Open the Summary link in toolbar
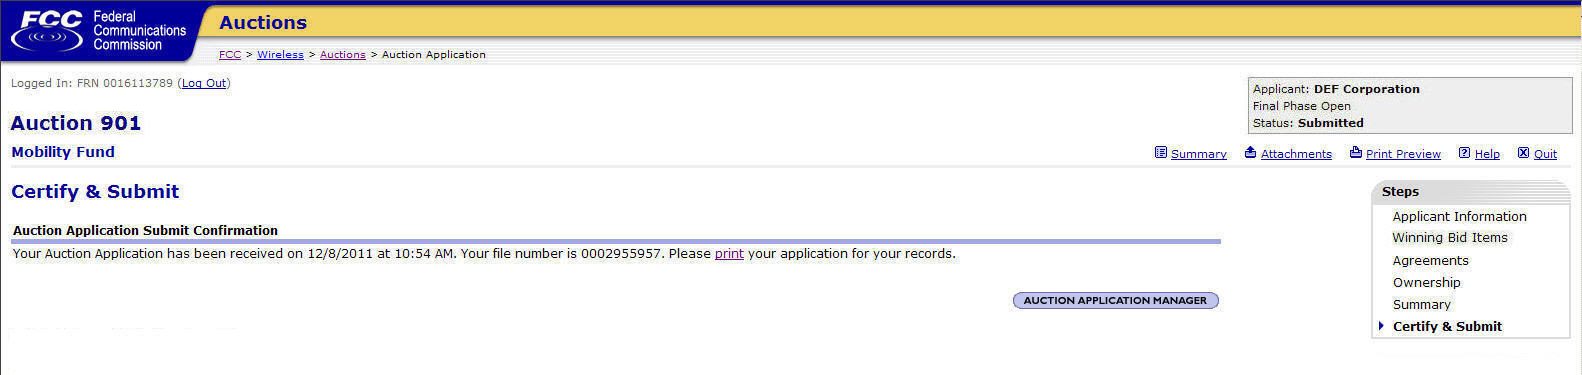 coord(1198,154)
